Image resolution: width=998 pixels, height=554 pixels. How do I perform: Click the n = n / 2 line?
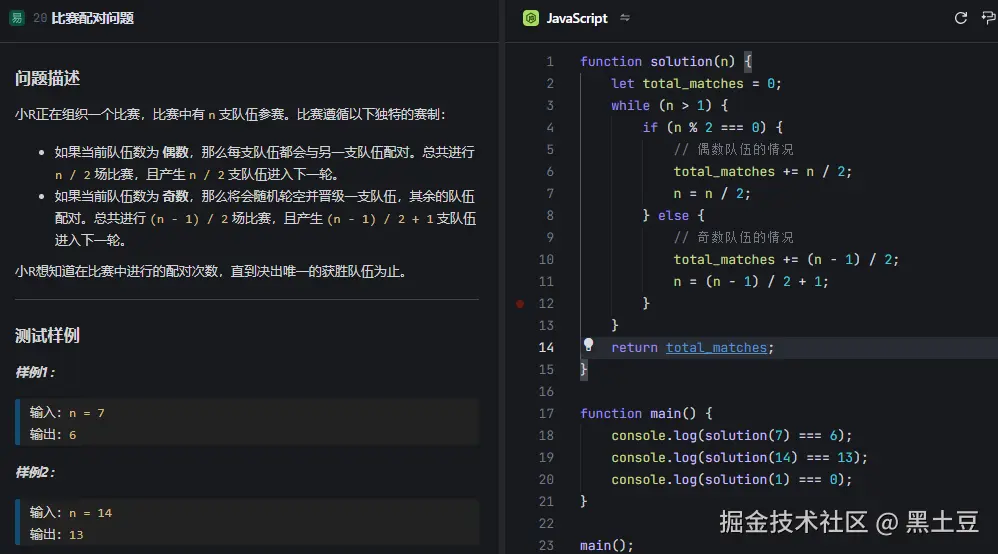coord(712,194)
